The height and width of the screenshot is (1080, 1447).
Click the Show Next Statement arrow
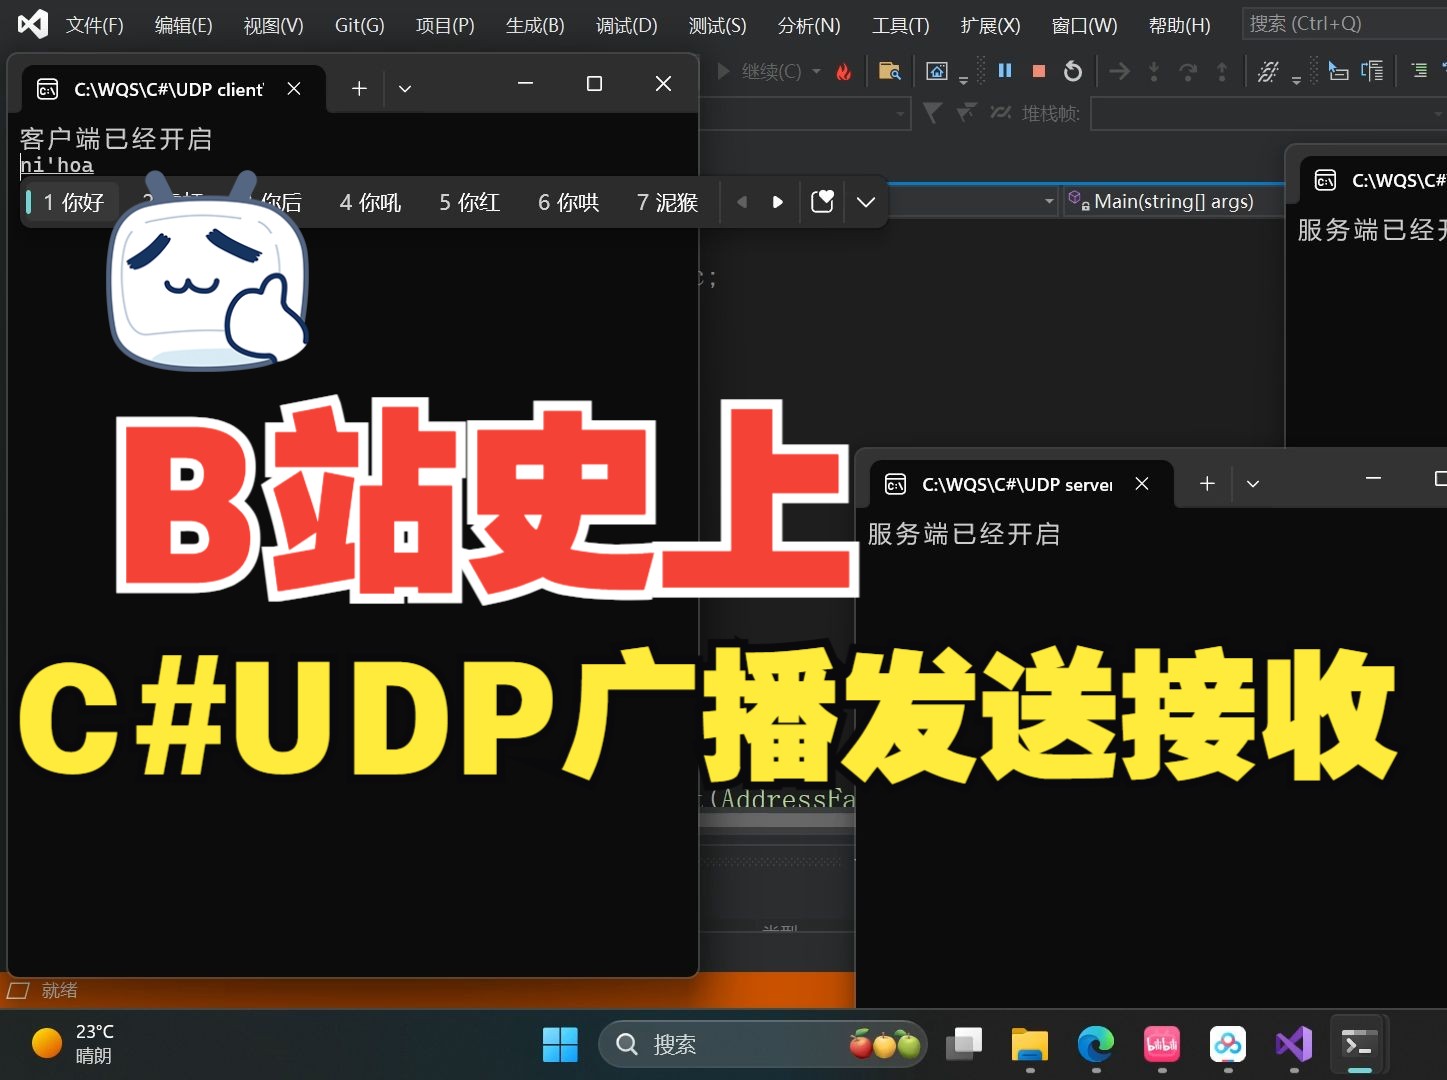pyautogui.click(x=1120, y=71)
